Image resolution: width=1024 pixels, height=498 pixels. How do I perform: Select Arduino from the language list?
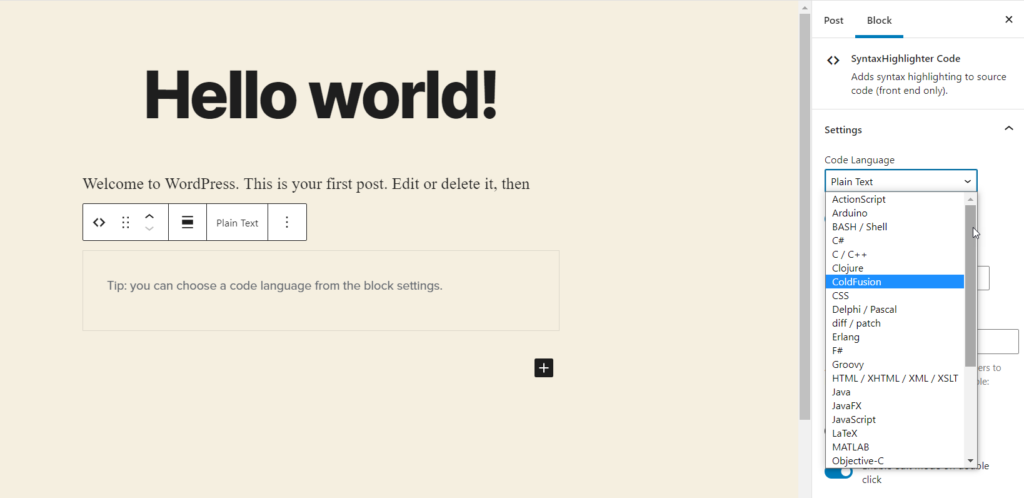[895, 213]
